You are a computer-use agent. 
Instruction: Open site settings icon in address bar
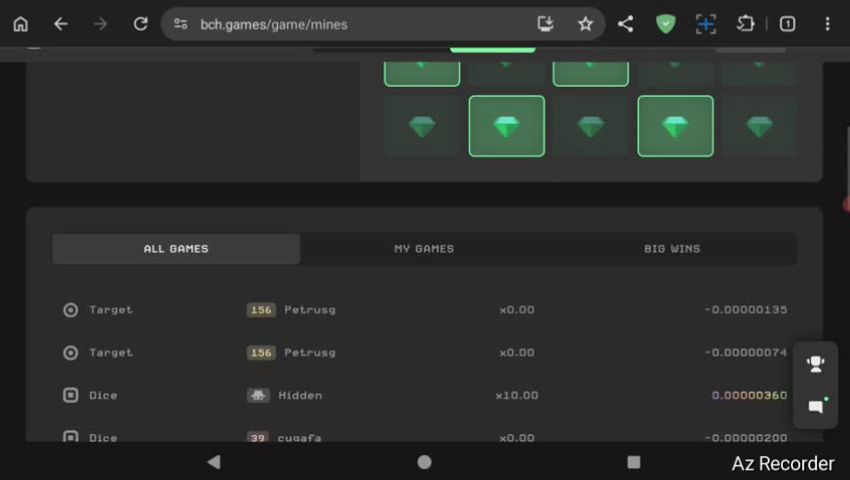click(181, 24)
